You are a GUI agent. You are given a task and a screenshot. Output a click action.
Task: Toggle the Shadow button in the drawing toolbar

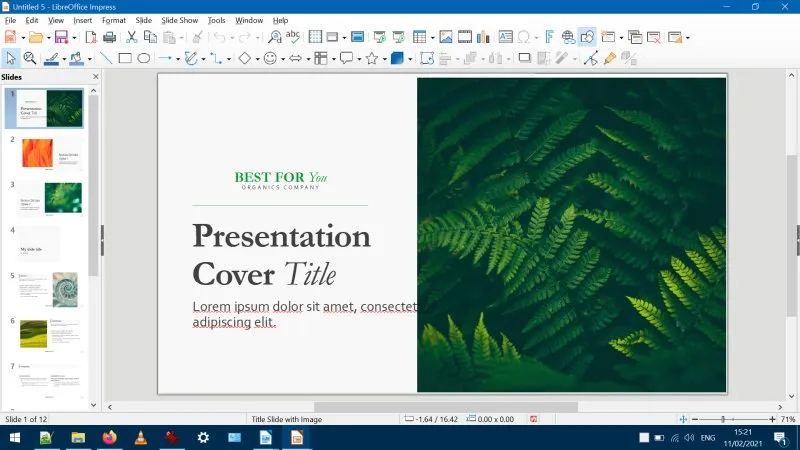tap(524, 58)
